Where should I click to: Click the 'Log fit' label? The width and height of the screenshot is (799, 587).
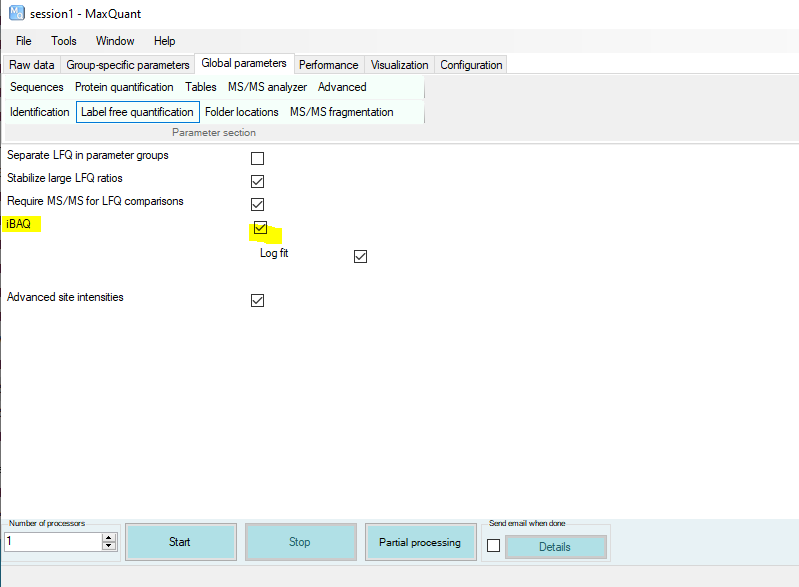pos(274,253)
